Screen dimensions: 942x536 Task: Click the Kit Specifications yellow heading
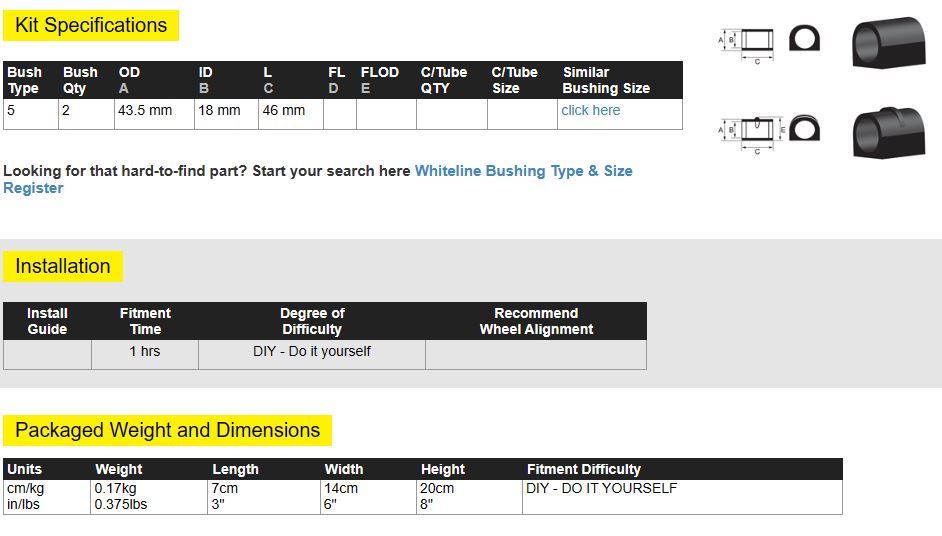point(91,26)
